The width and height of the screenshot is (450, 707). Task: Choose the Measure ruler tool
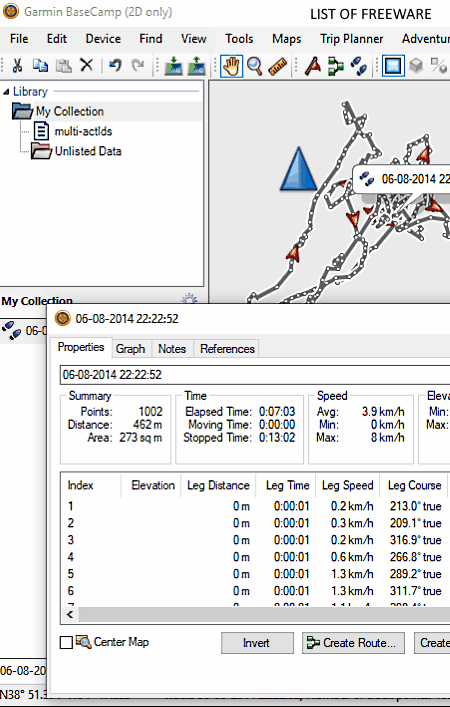(278, 66)
